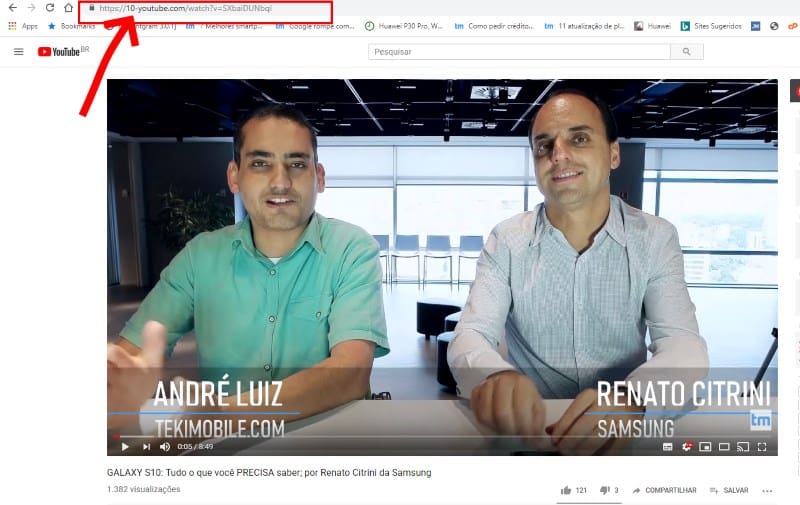Viewport: 800px width, 505px height.
Task: Skip to the next video
Action: [146, 447]
